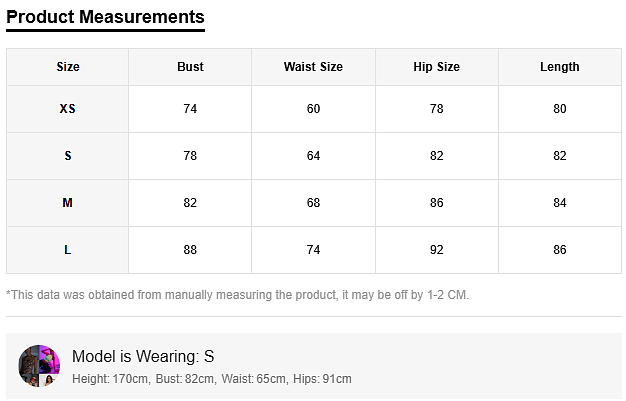Click the Bust column header
Viewport: 626px width, 401px height.
[190, 67]
